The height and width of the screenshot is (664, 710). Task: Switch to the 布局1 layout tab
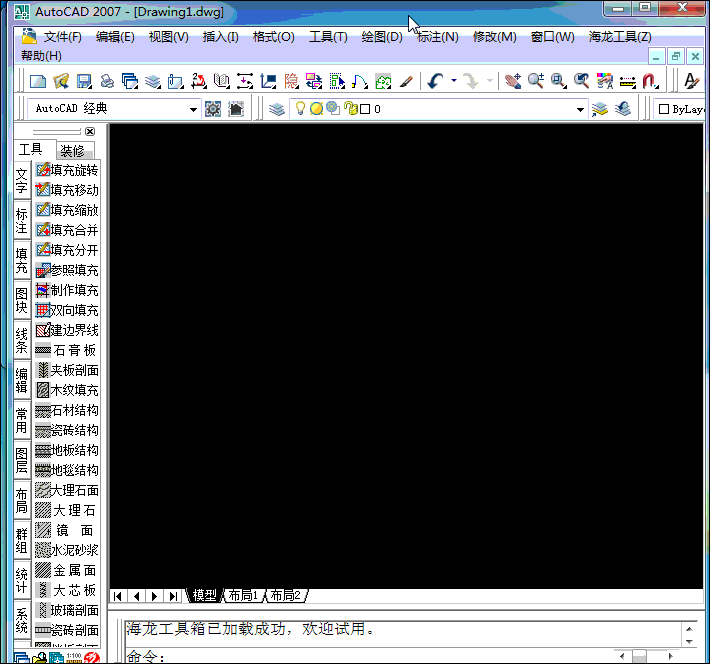pos(243,595)
